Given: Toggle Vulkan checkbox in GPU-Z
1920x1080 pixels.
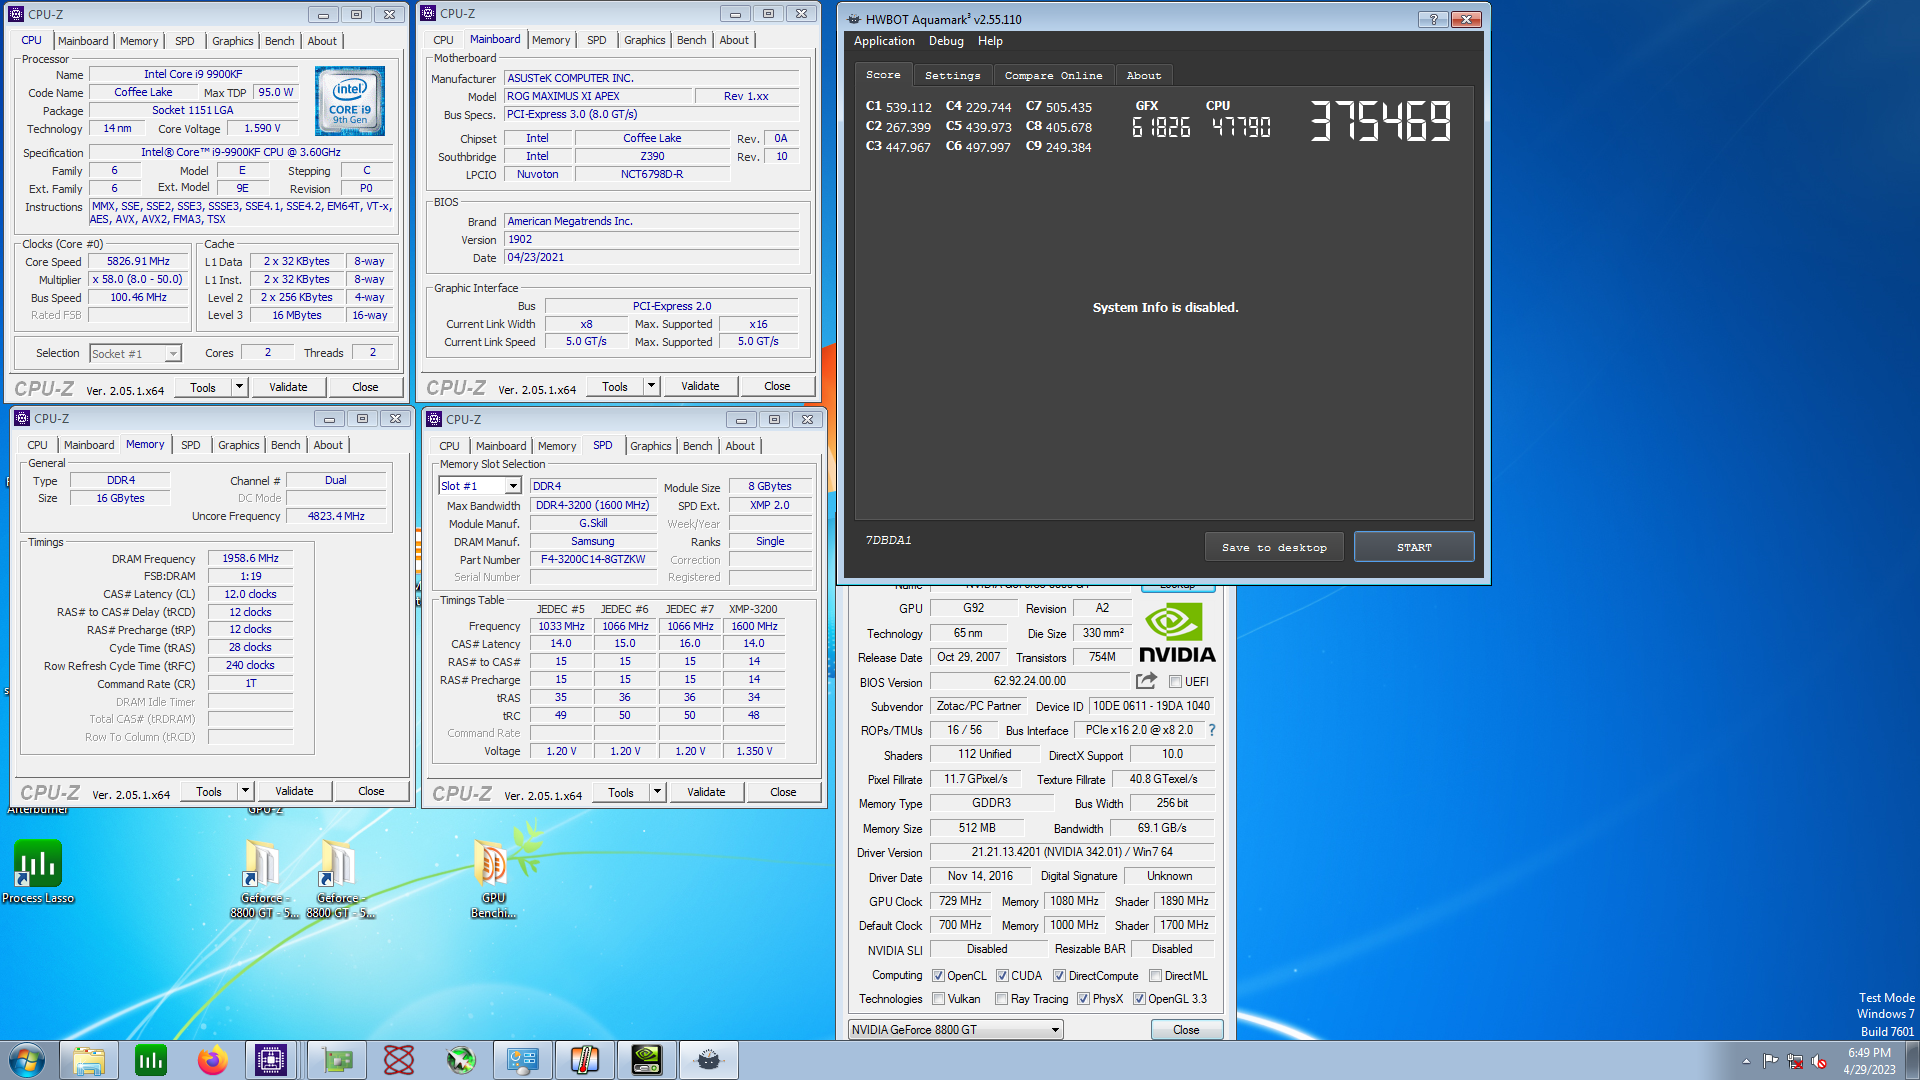Looking at the screenshot, I should point(938,999).
